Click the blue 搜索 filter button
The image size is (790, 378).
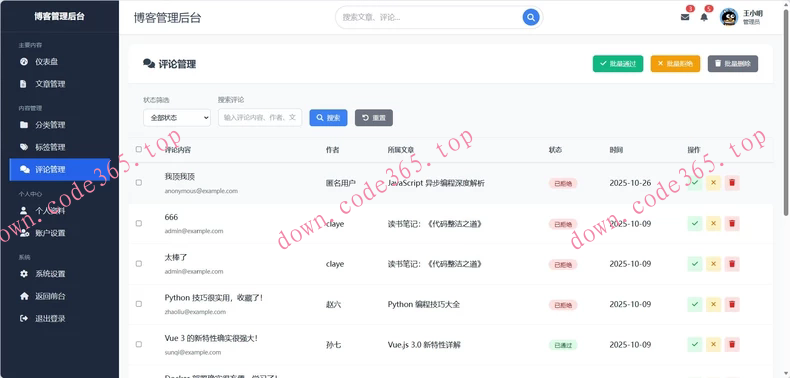pos(328,118)
